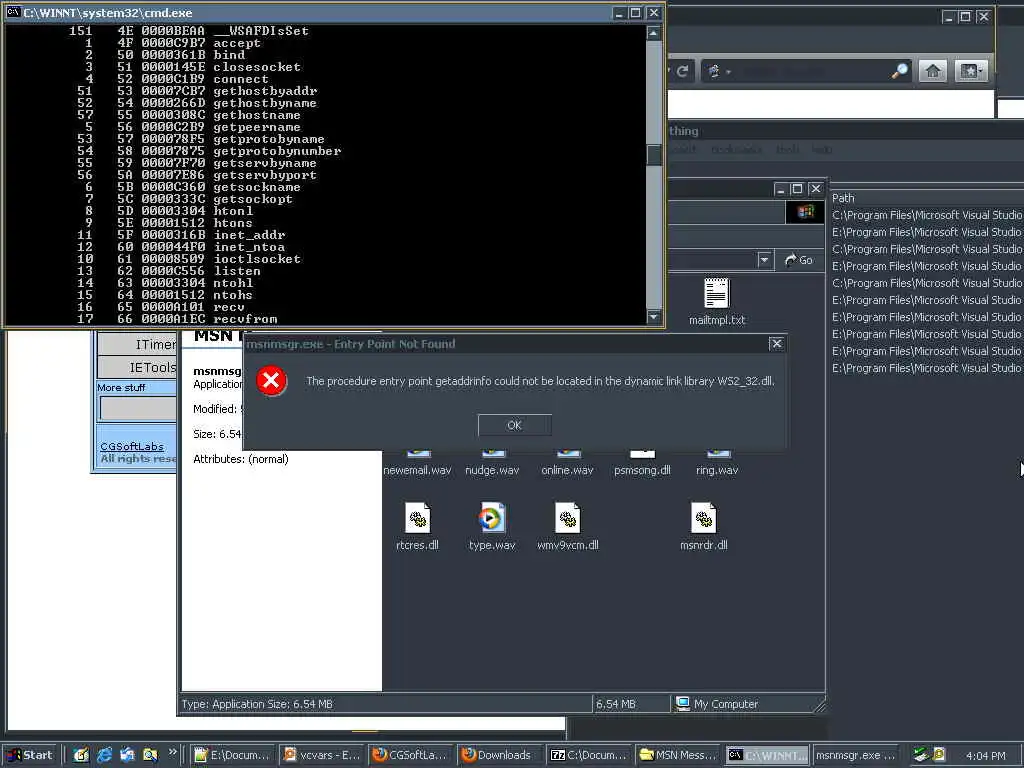Click the Start button
The height and width of the screenshot is (768, 1024).
[30, 755]
